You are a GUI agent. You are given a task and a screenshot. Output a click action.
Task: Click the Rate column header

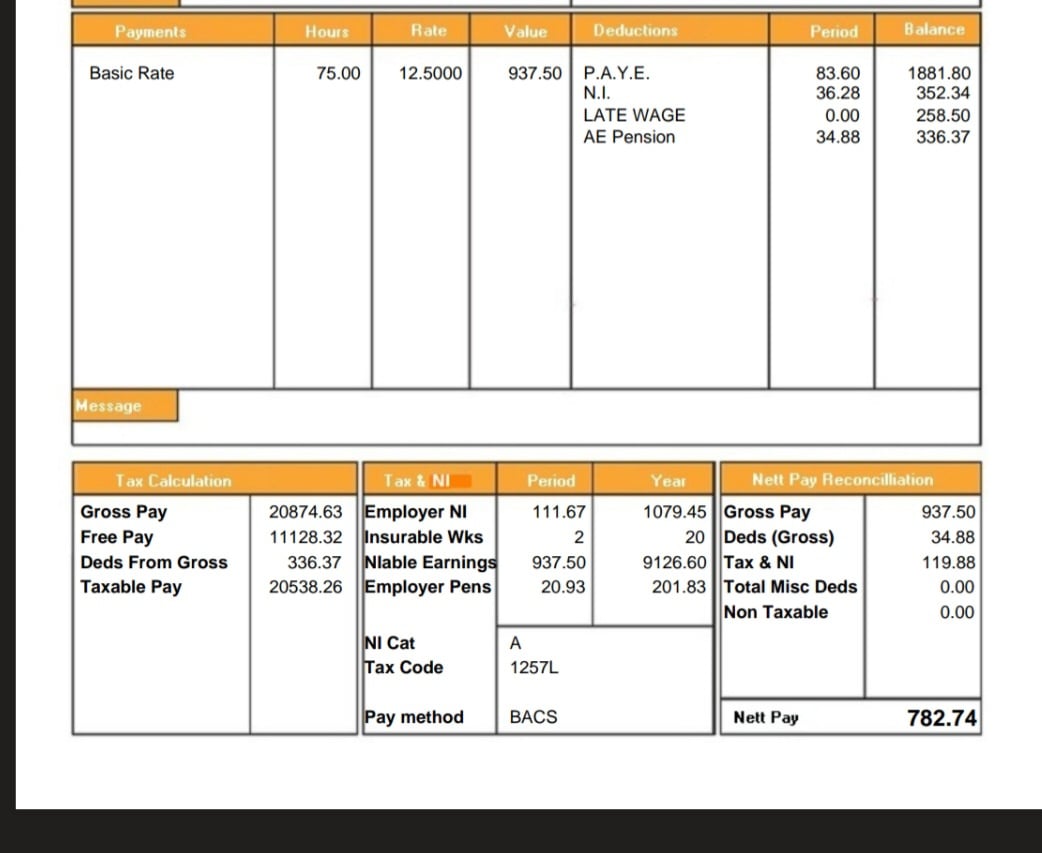[x=429, y=31]
